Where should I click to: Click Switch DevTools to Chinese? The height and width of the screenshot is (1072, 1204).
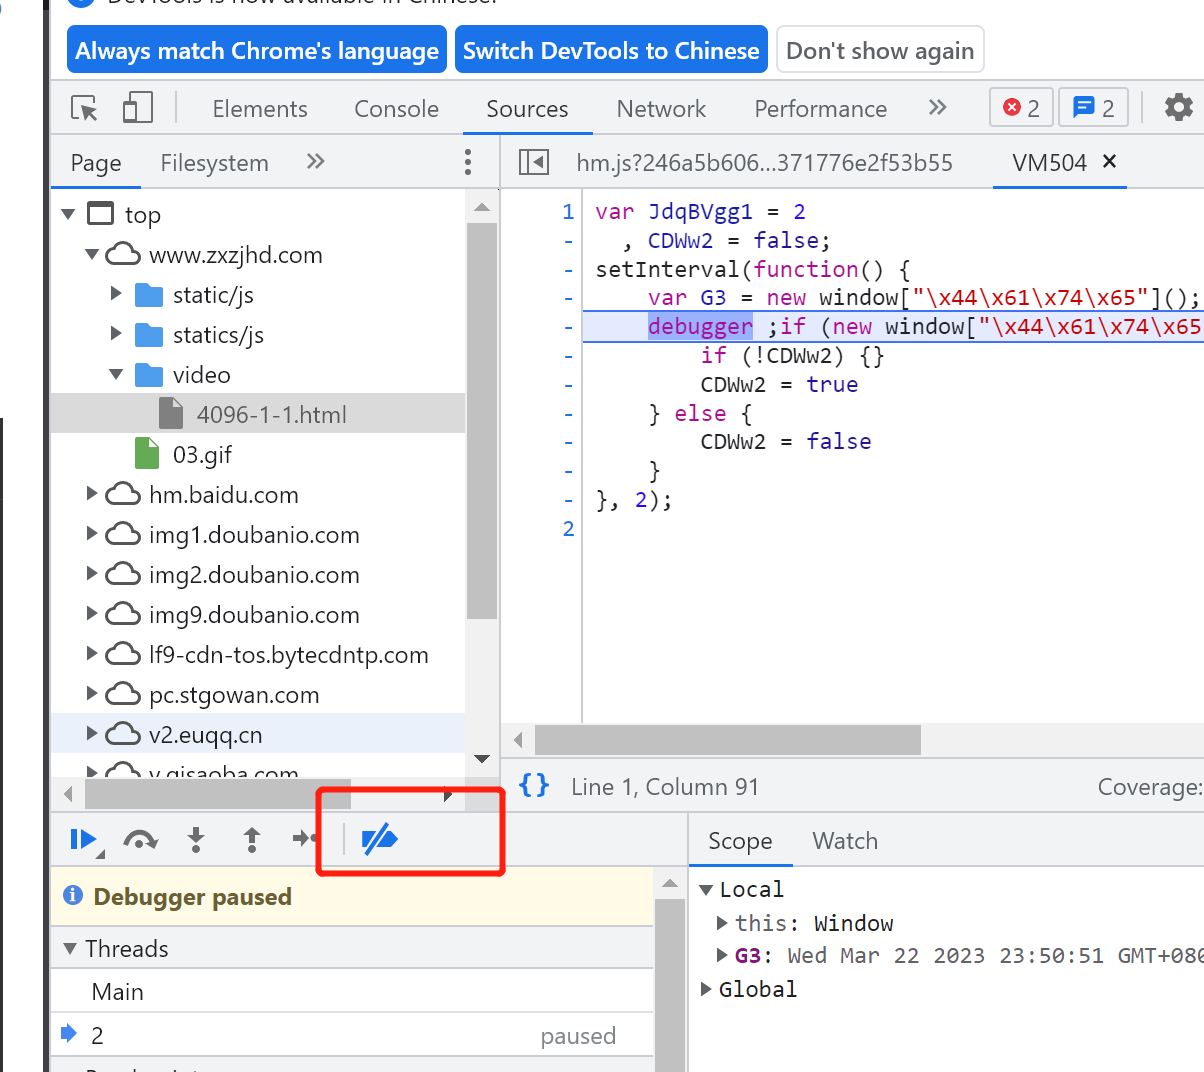point(611,50)
